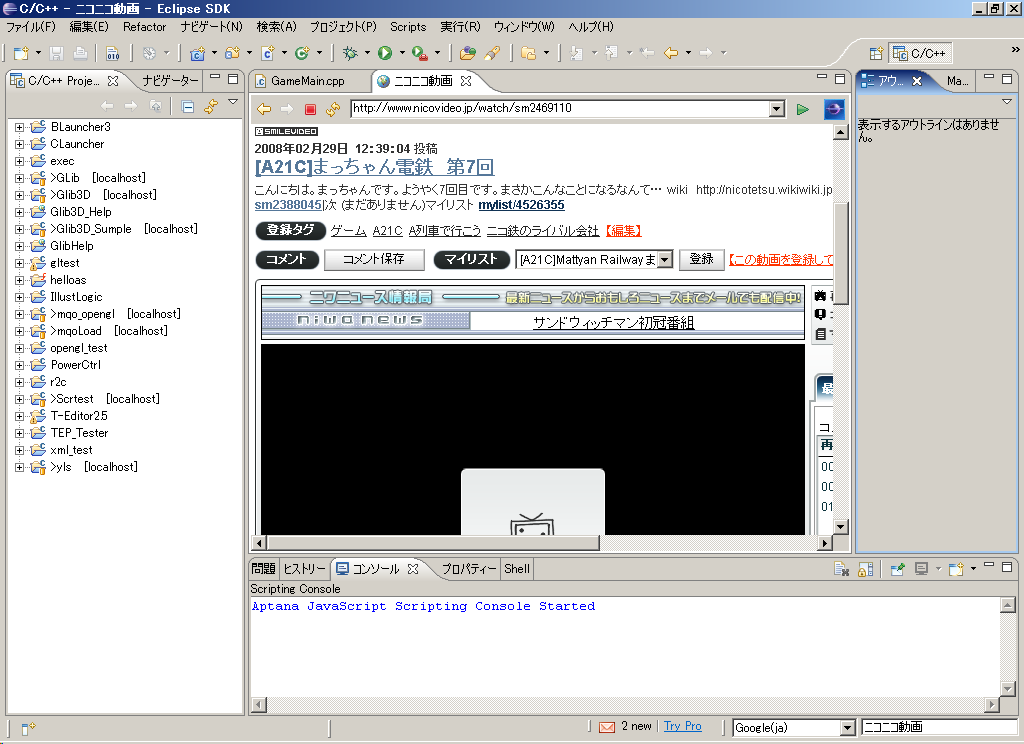Viewport: 1024px width, 744px height.
Task: Refresh the browser page
Action: (x=333, y=109)
